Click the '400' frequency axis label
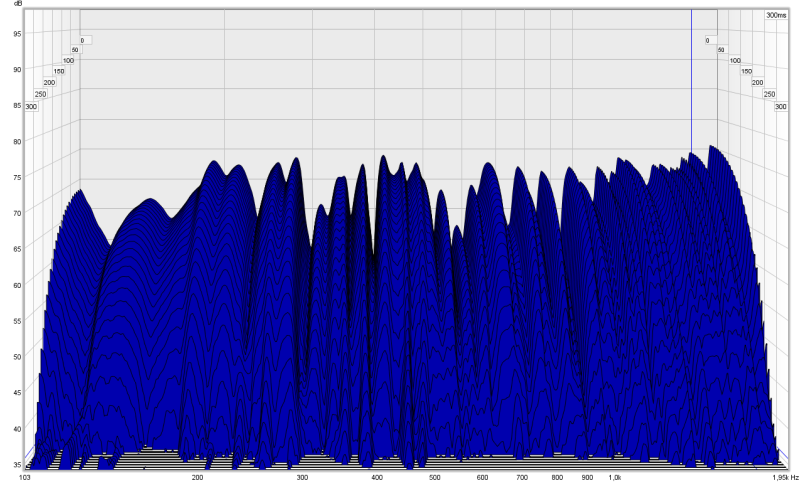 tap(377, 478)
